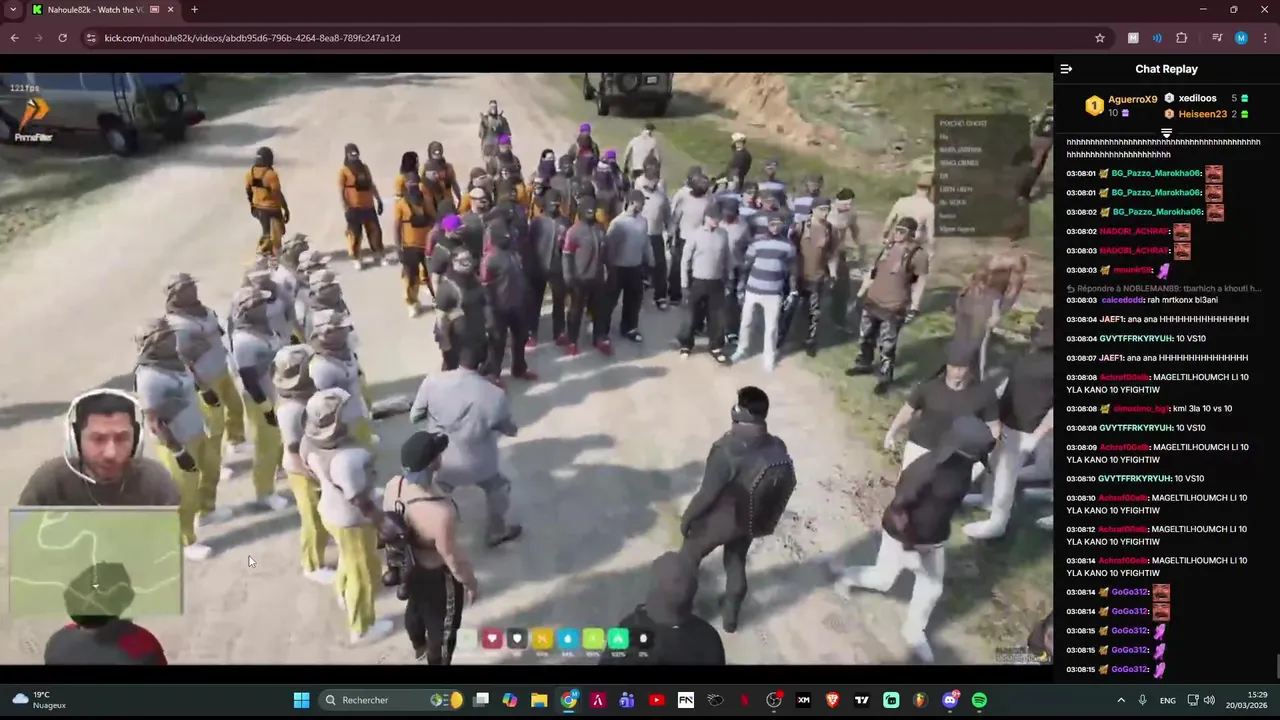Viewport: 1280px width, 720px height.
Task: Open YouTube taskbar icon
Action: (x=656, y=700)
